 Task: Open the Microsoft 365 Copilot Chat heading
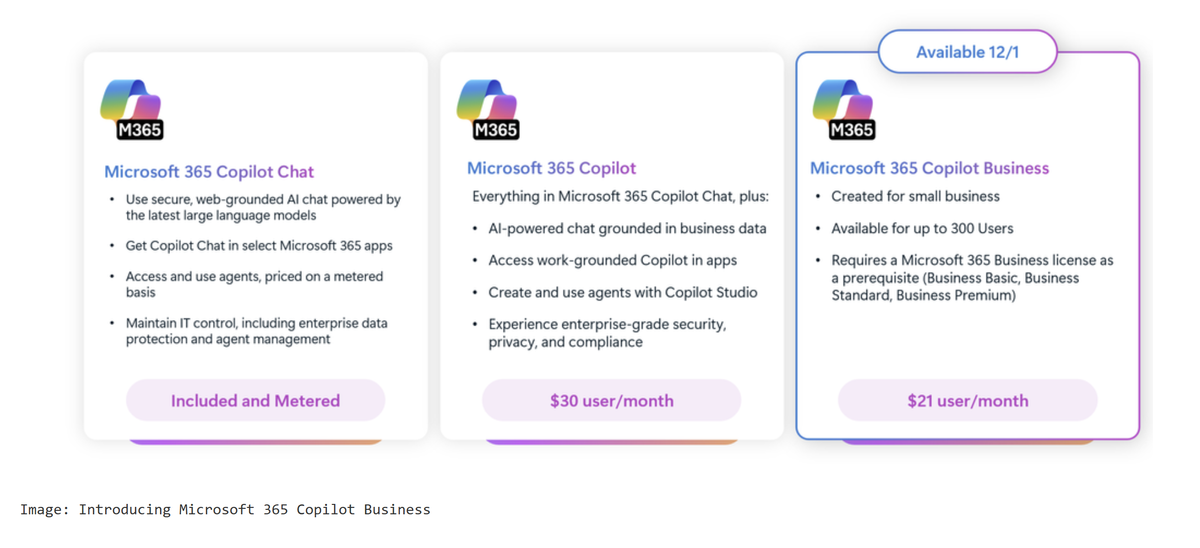pyautogui.click(x=209, y=172)
